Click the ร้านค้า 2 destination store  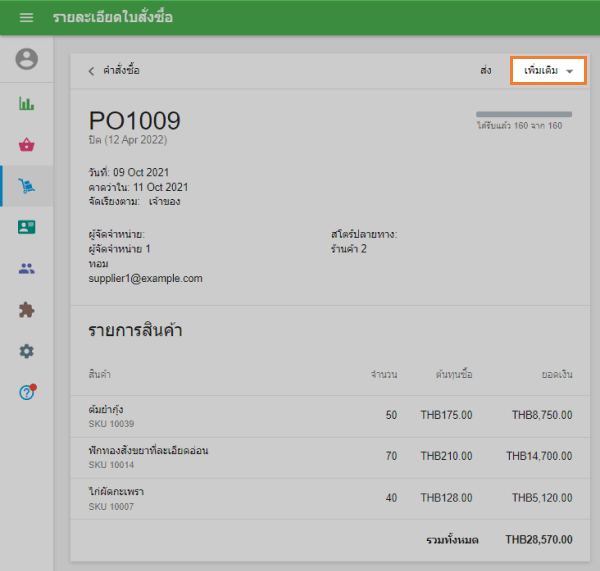point(349,248)
